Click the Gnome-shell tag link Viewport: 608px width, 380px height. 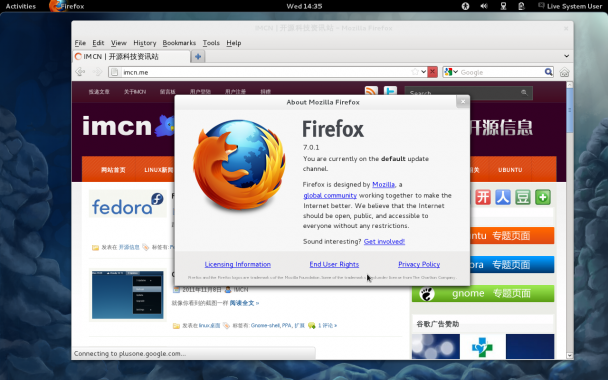pos(266,326)
